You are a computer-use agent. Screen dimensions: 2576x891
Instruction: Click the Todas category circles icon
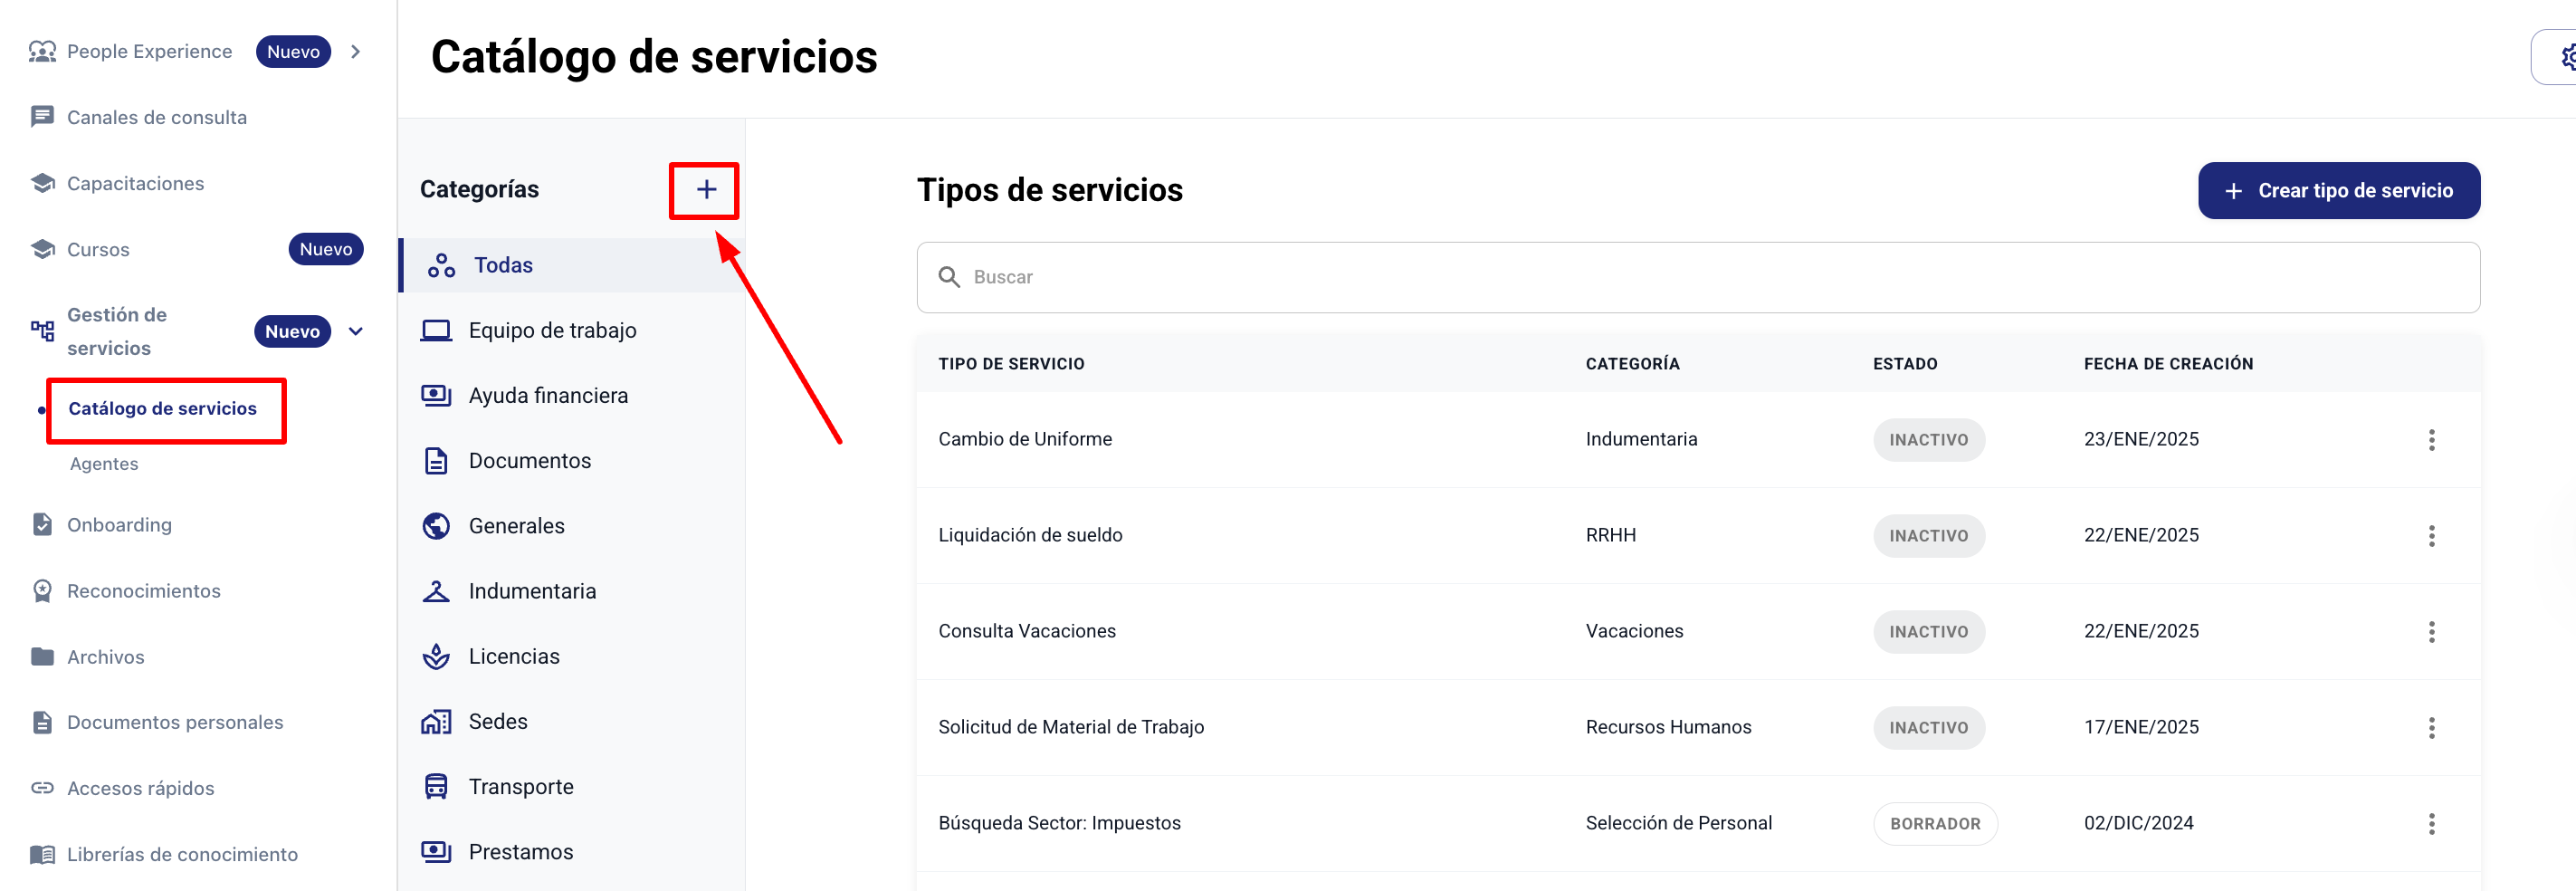click(441, 265)
